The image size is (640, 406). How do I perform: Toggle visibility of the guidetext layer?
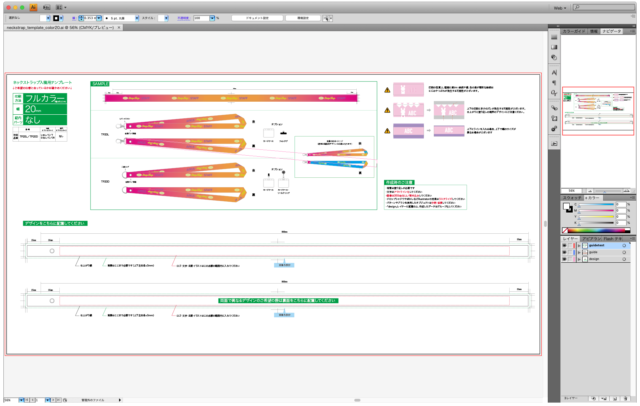tap(564, 246)
